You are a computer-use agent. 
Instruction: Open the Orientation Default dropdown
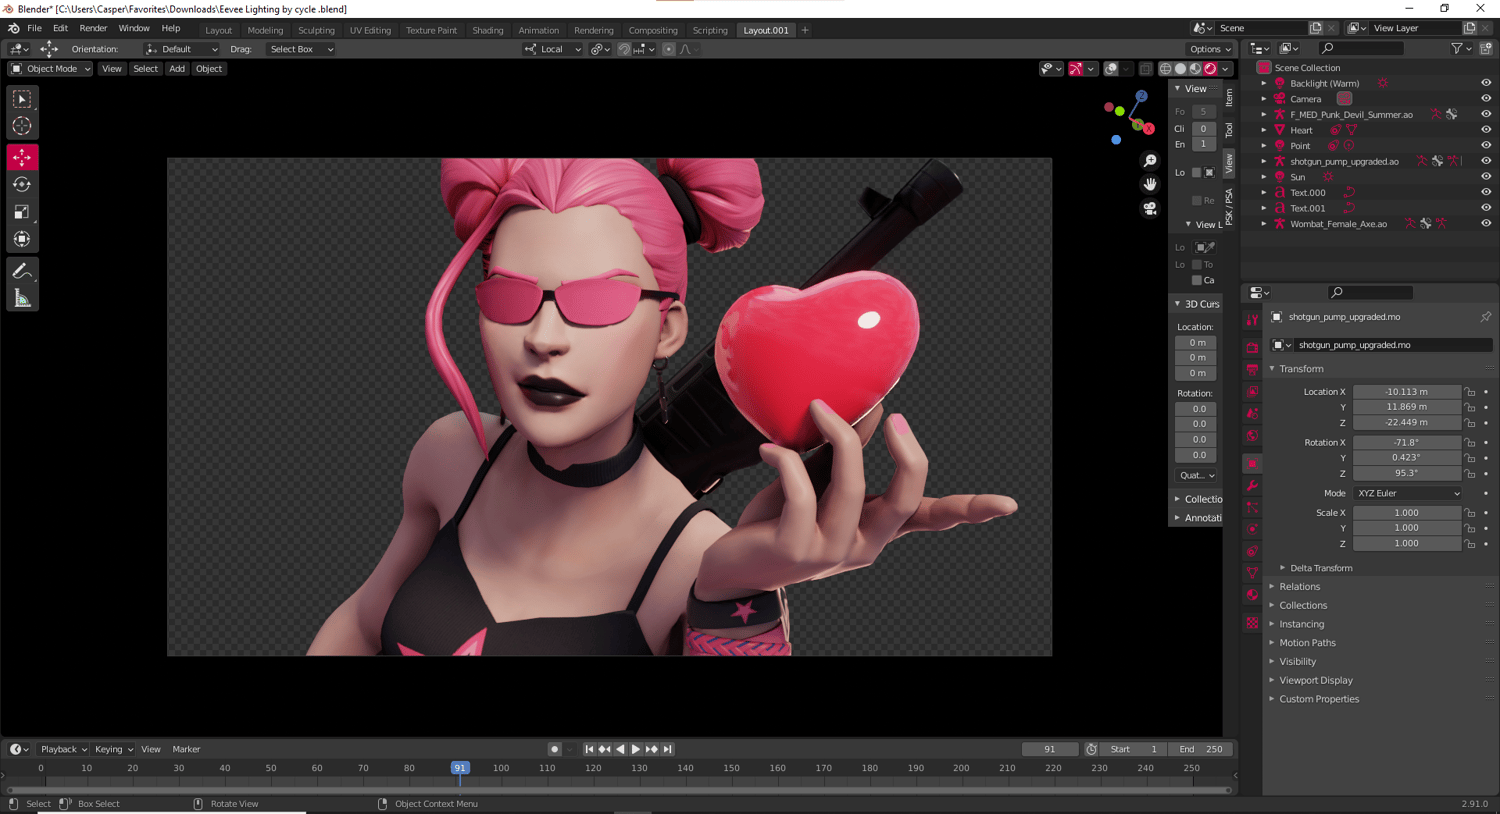pyautogui.click(x=181, y=49)
